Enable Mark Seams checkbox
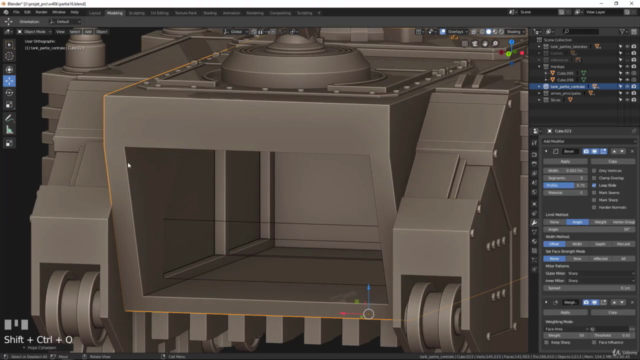Image resolution: width=640 pixels, height=360 pixels. [594, 193]
